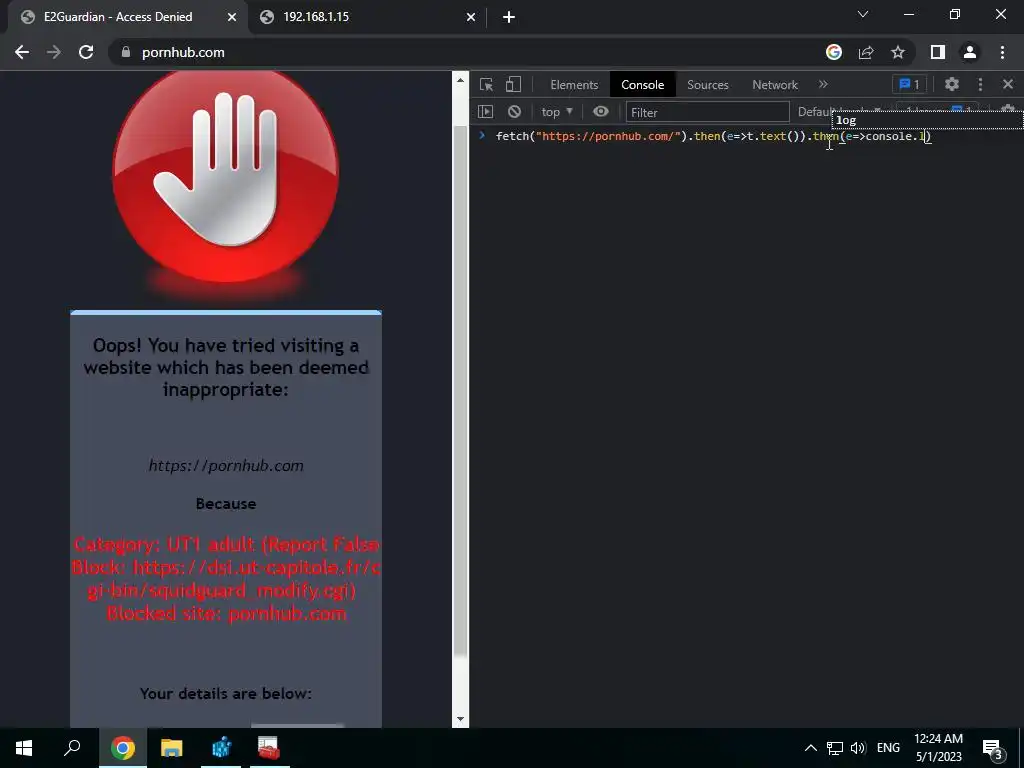This screenshot has height=768, width=1024.
Task: Open the 'top' JavaScript context dropdown
Action: (557, 112)
